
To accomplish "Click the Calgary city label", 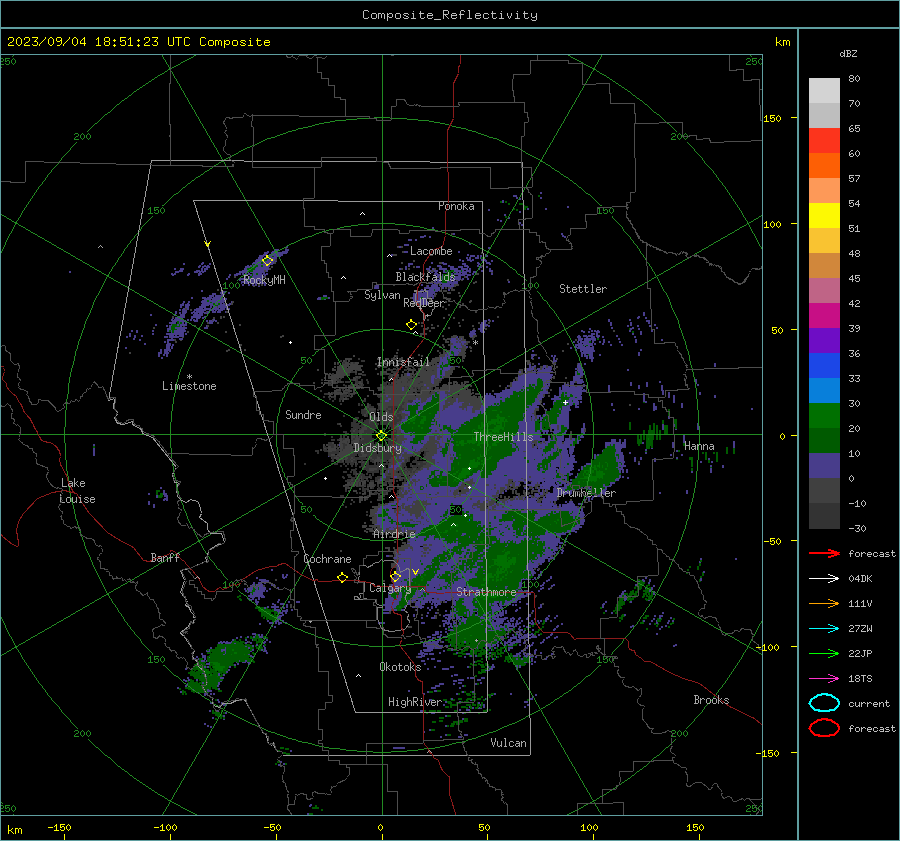I will pos(390,588).
